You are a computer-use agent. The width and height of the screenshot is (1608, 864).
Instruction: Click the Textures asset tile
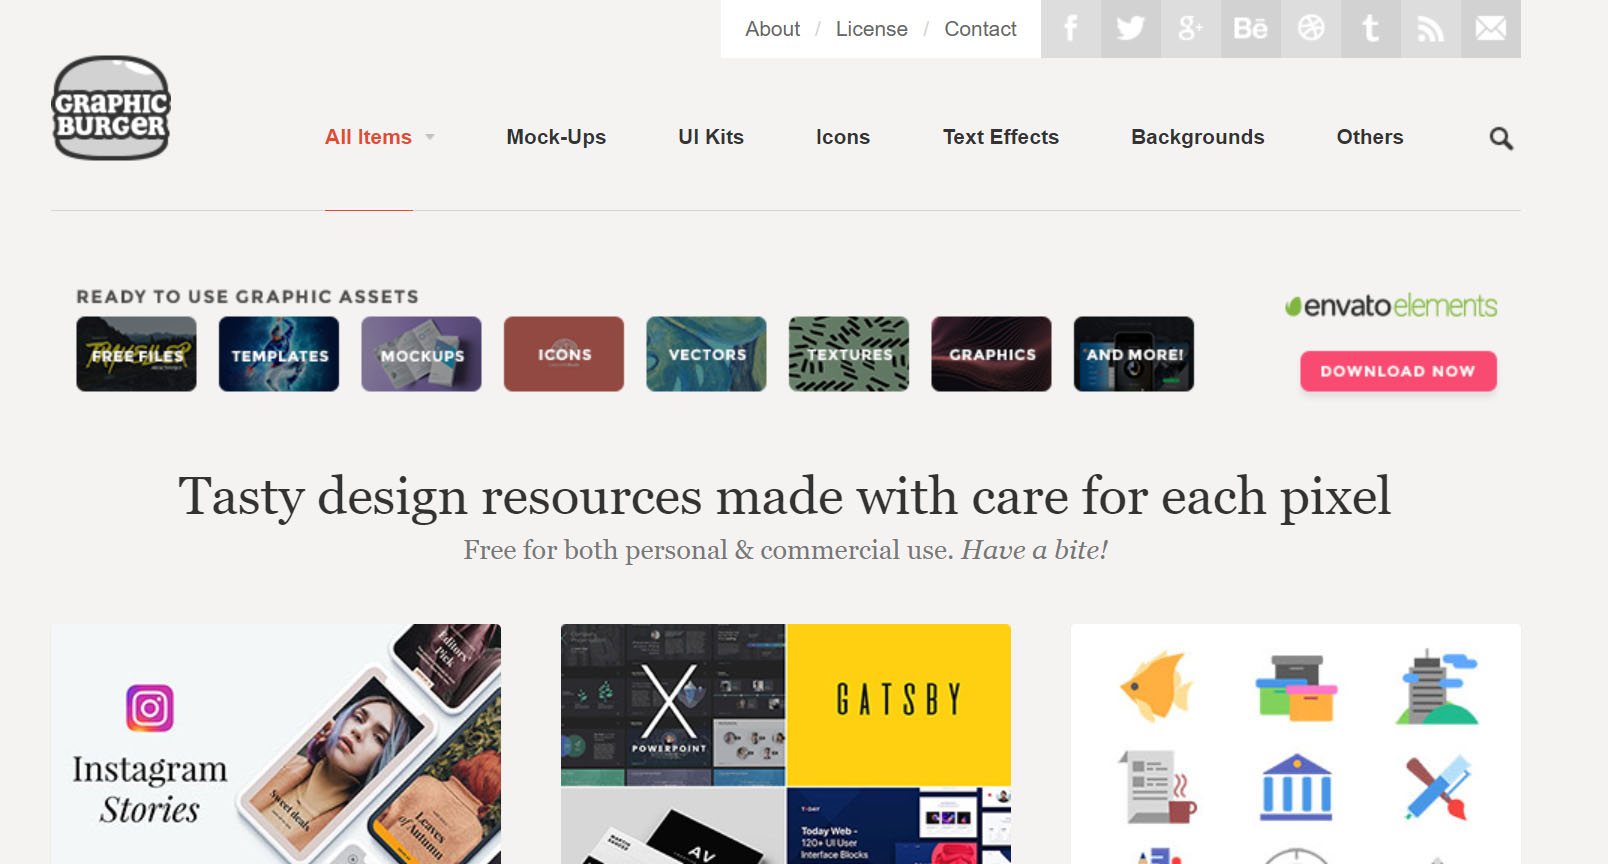(x=849, y=354)
